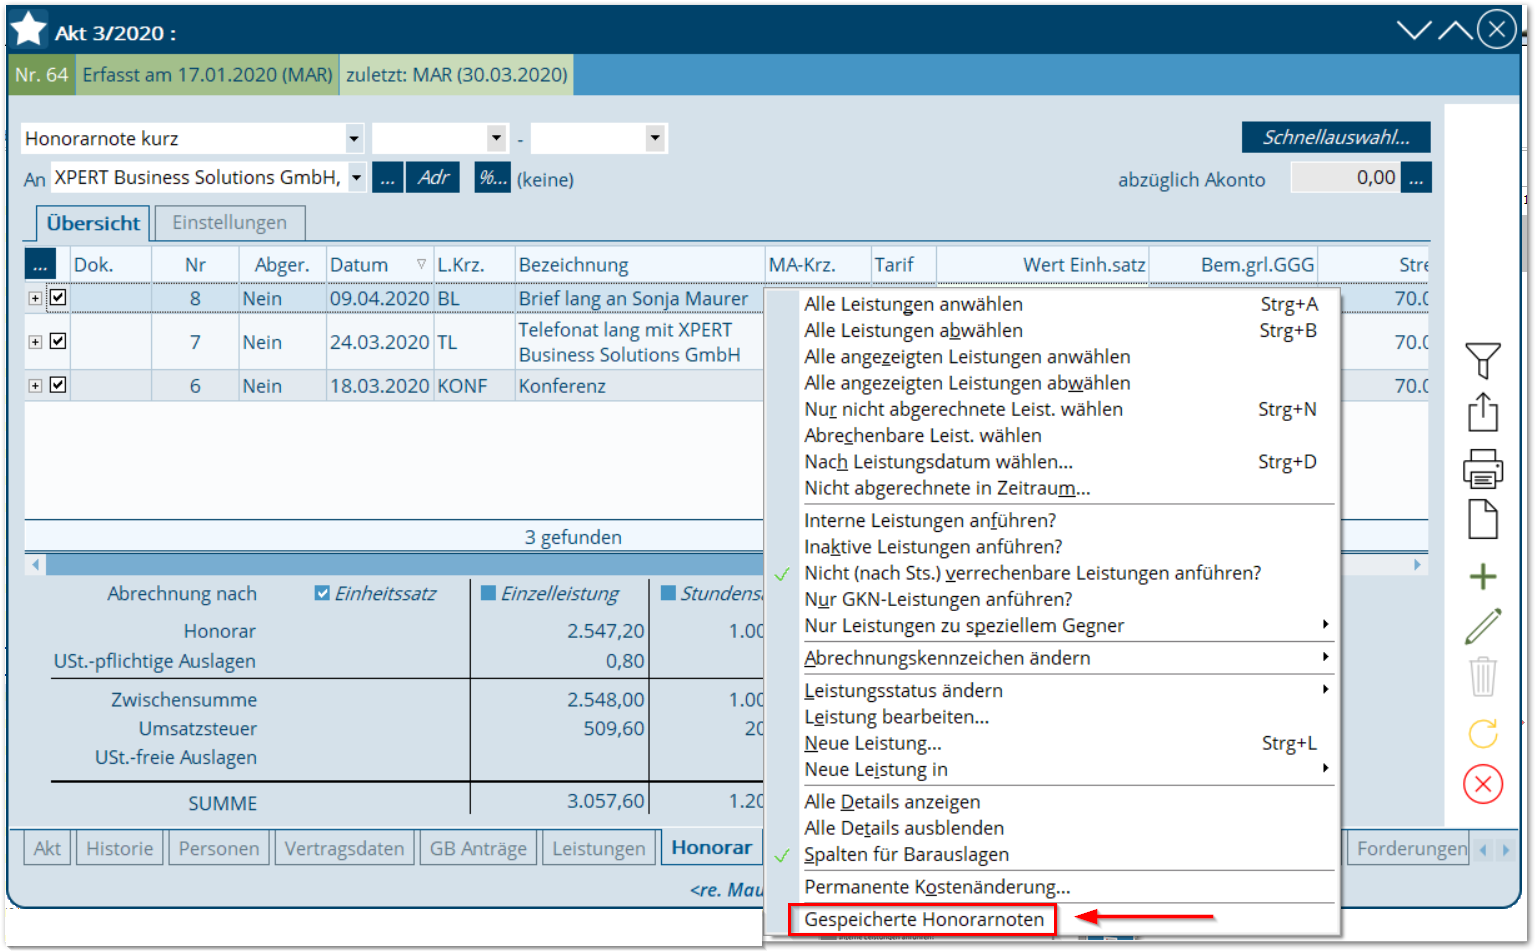1536x951 pixels.
Task: Click the star favorite icon
Action: tap(29, 29)
